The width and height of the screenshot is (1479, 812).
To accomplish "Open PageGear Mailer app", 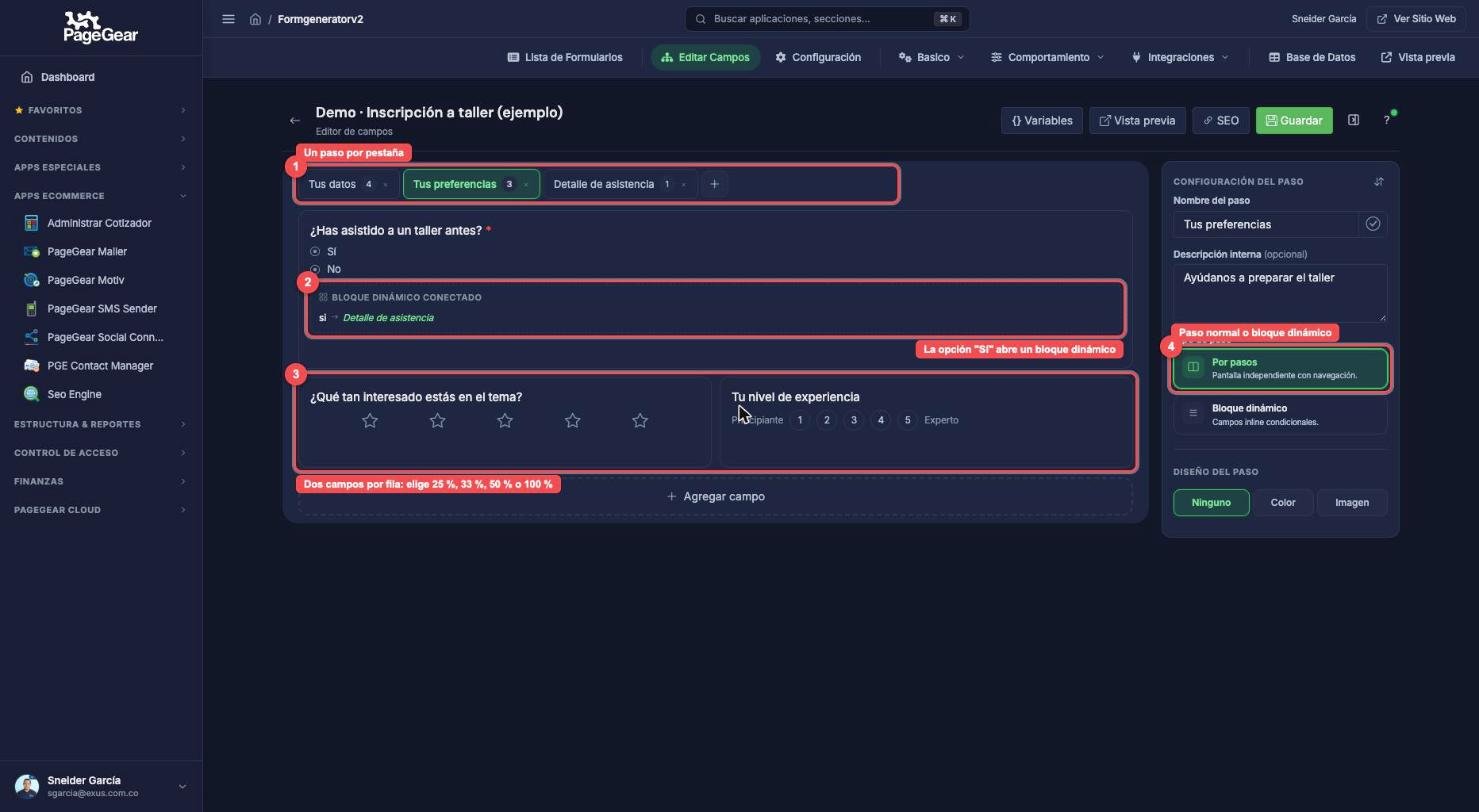I will 87,252.
